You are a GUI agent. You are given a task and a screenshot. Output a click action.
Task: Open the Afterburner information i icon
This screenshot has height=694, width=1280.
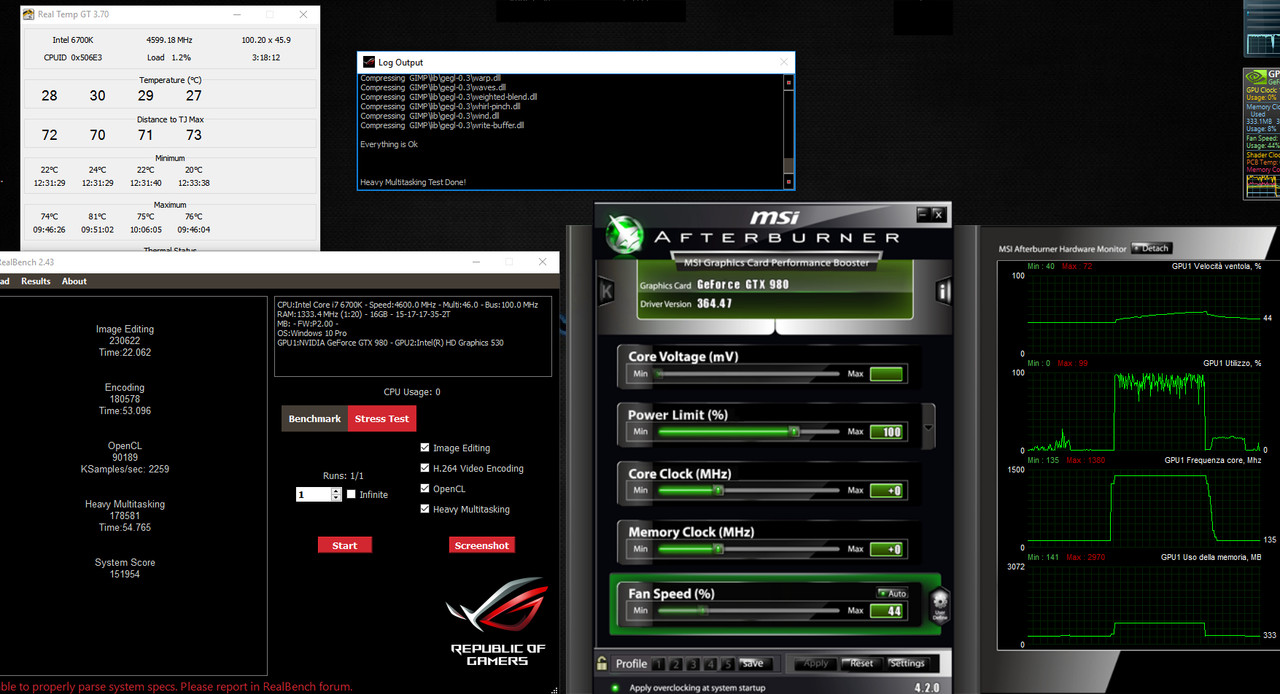tap(942, 291)
